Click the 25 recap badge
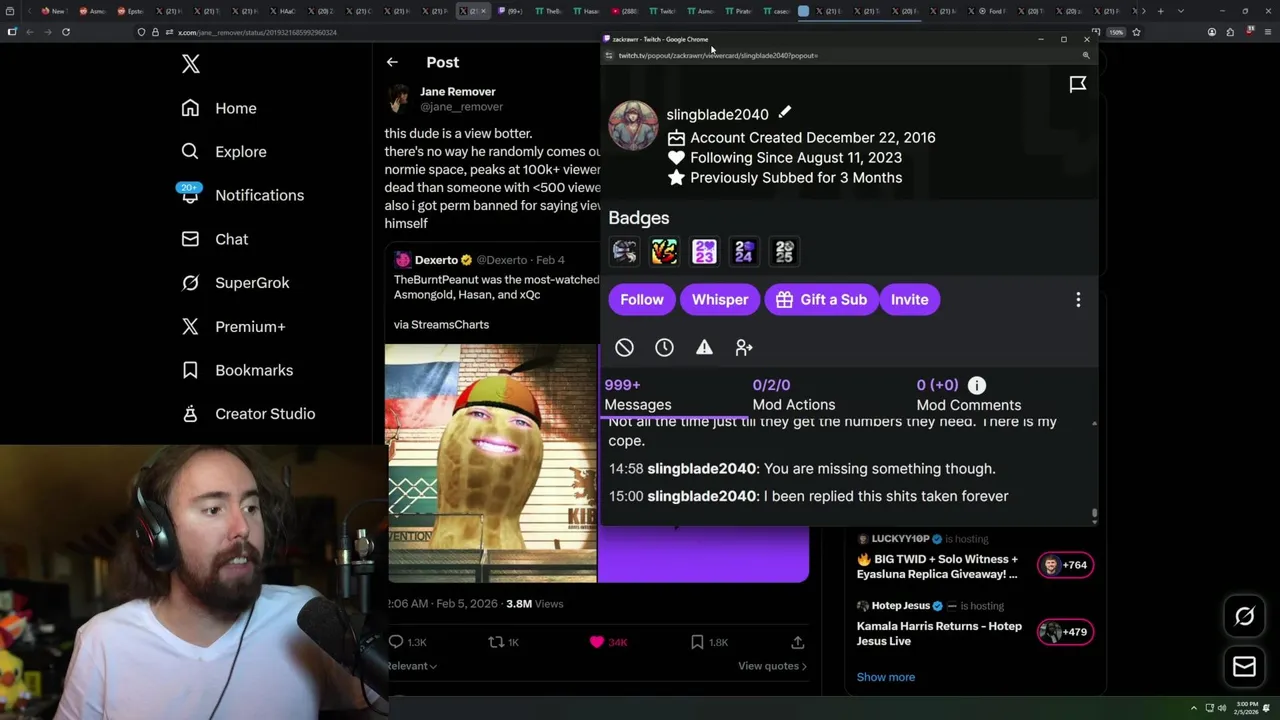Image resolution: width=1280 pixels, height=720 pixels. click(x=784, y=252)
